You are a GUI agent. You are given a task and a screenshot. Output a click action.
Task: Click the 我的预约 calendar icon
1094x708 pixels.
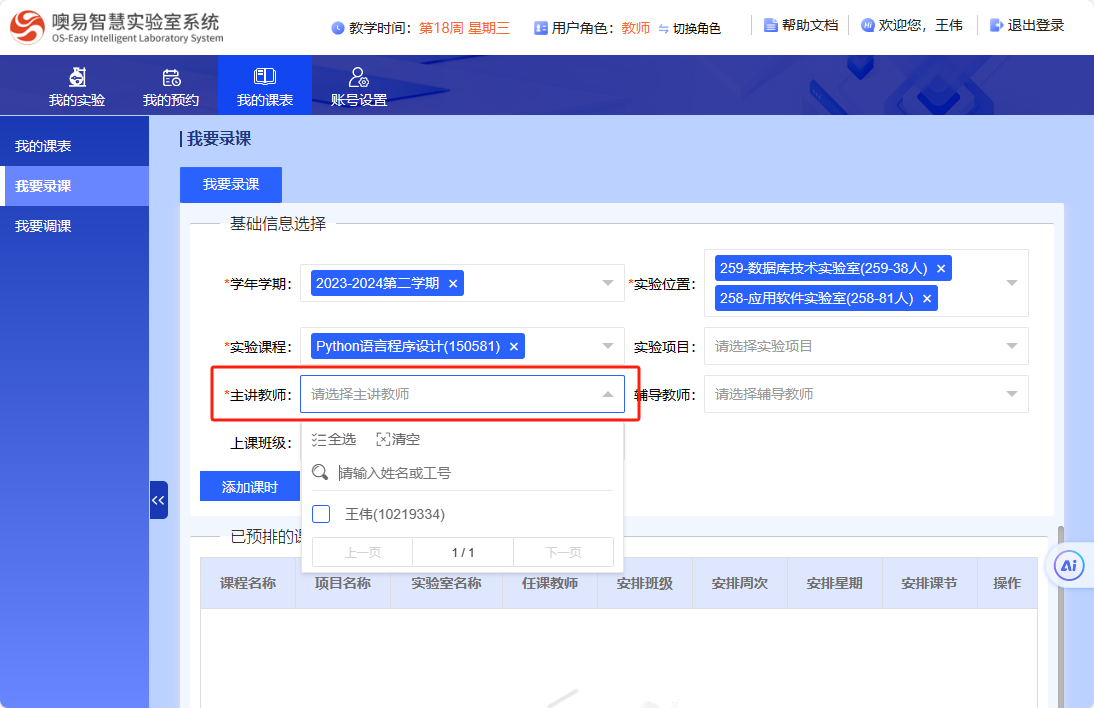click(x=171, y=78)
